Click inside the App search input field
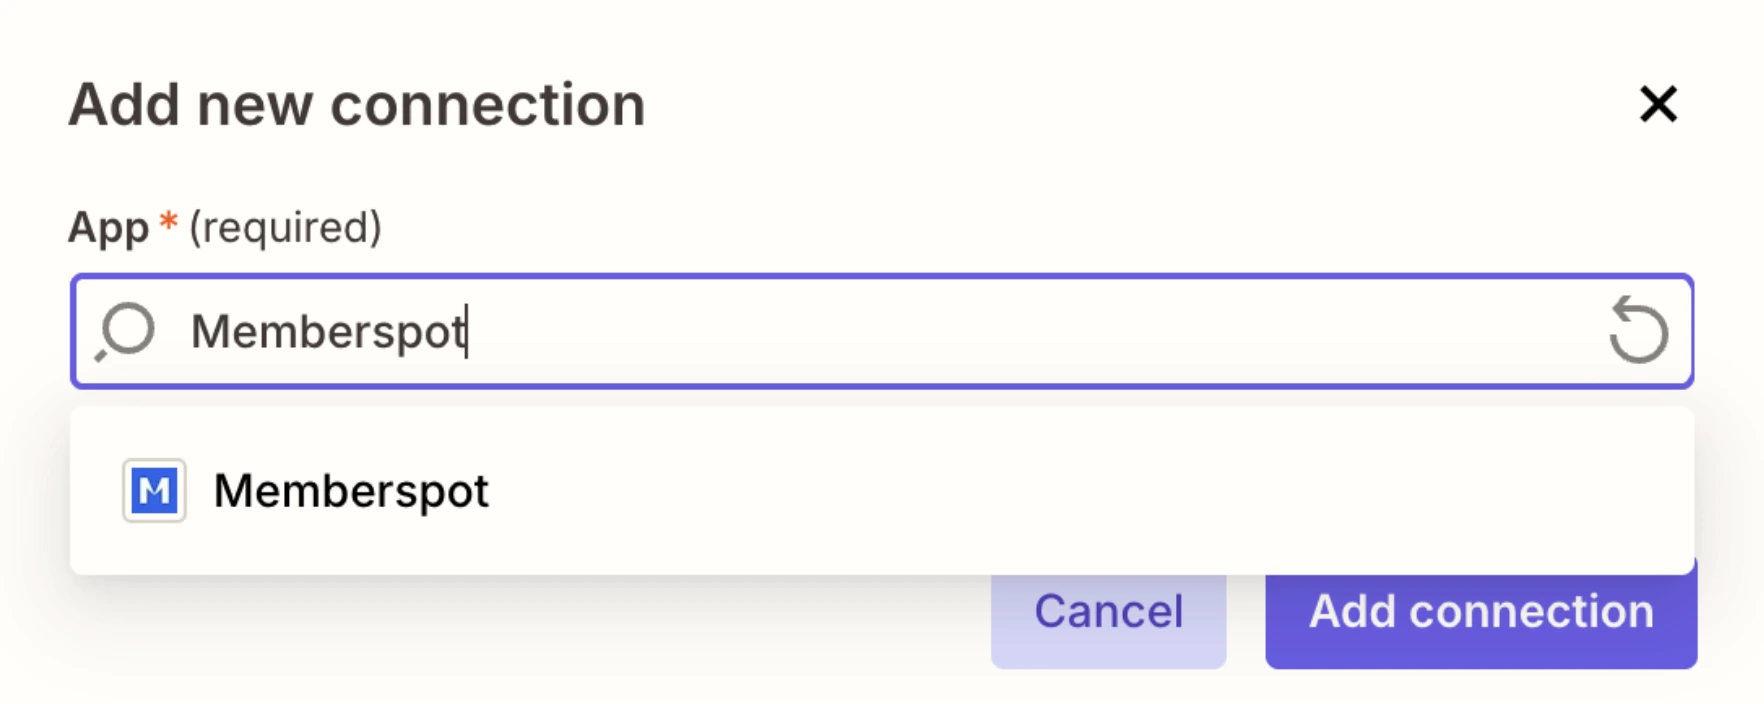 (x=700, y=331)
